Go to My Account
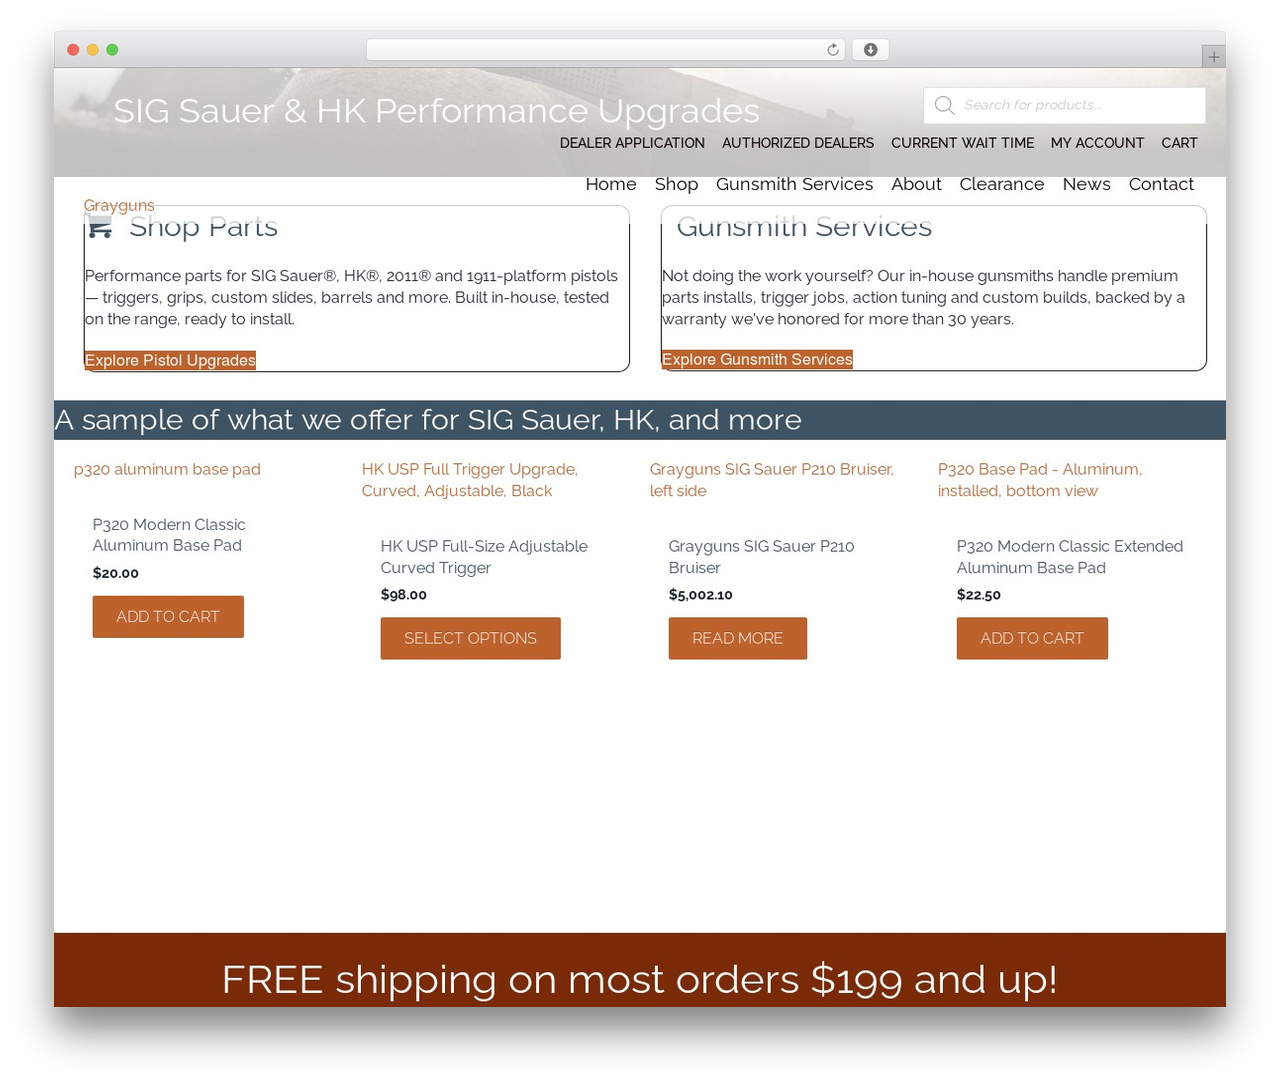 pyautogui.click(x=1097, y=143)
